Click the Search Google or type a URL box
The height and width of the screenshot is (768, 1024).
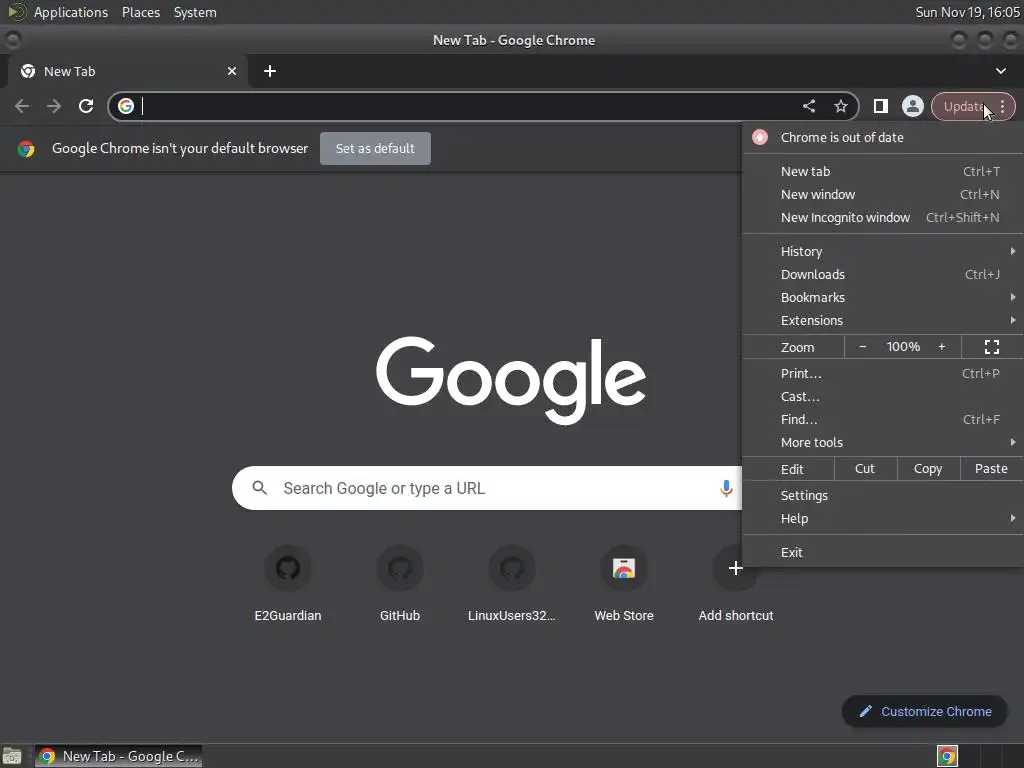pos(487,488)
